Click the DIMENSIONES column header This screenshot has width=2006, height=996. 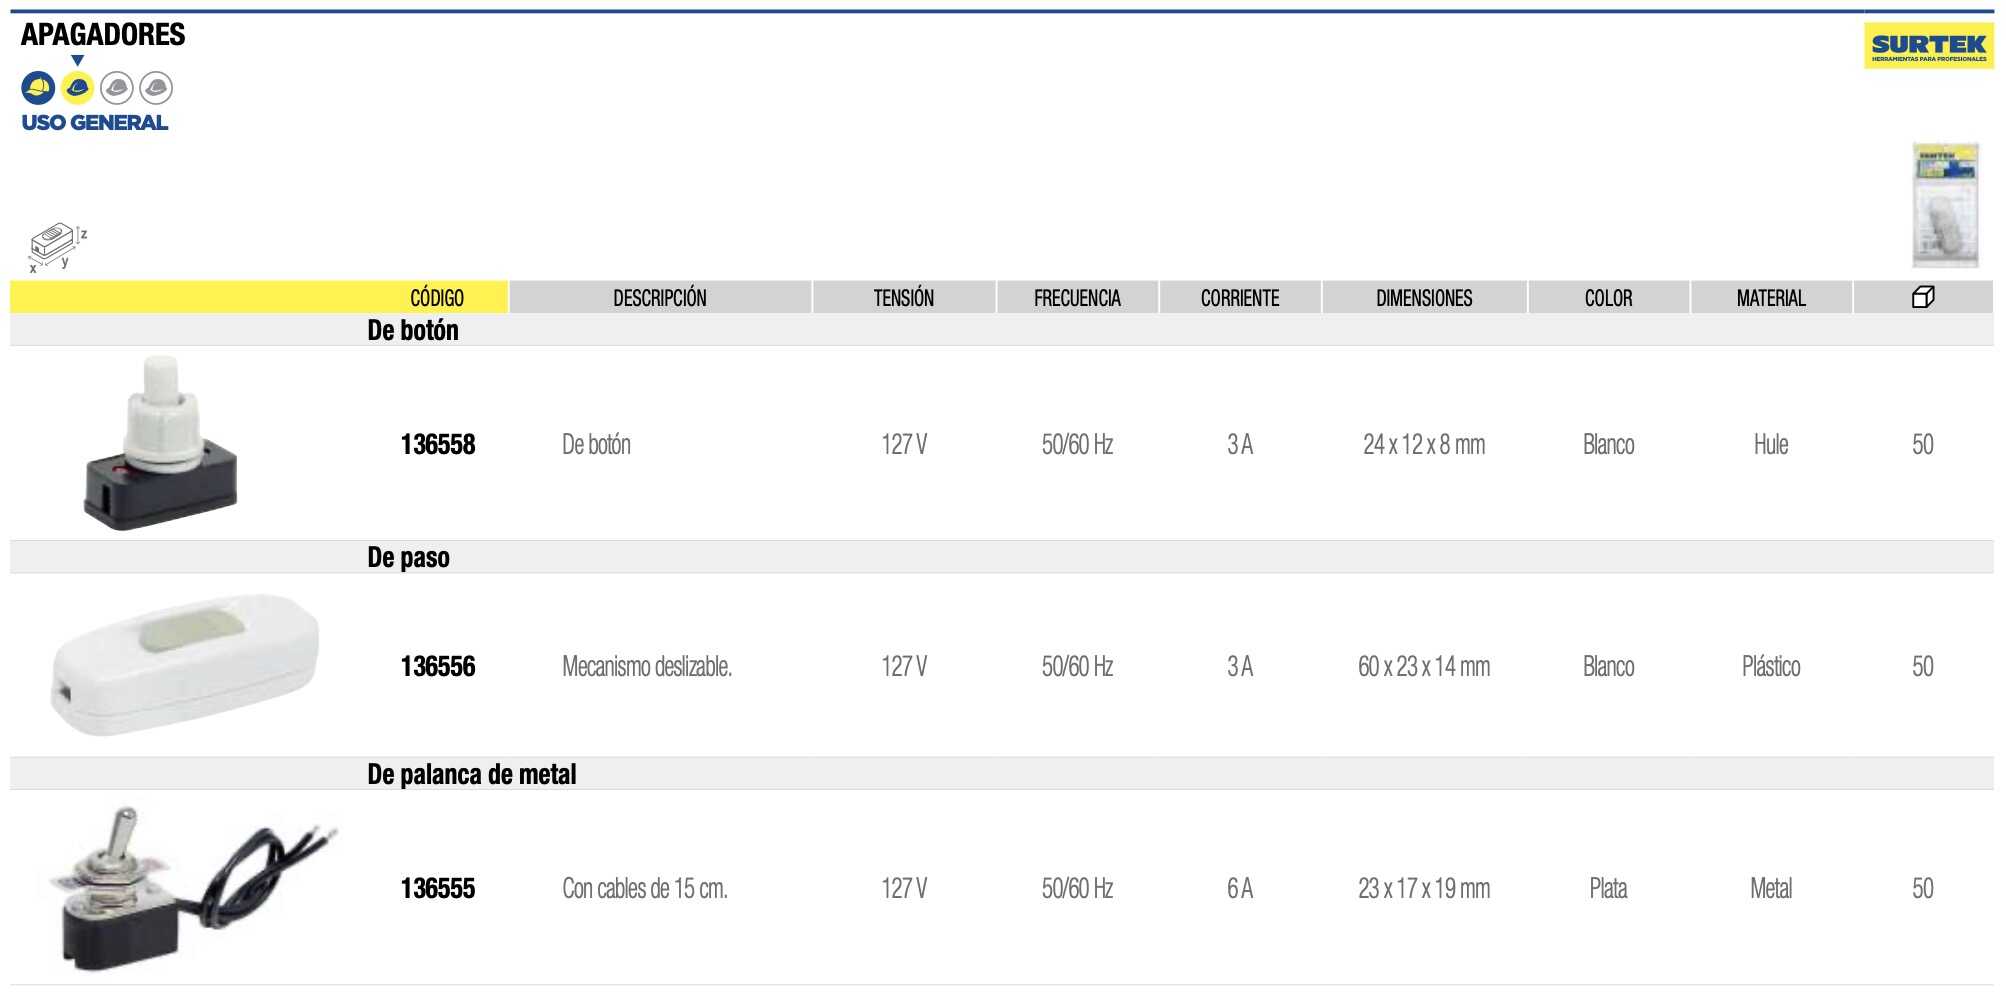coord(1424,298)
